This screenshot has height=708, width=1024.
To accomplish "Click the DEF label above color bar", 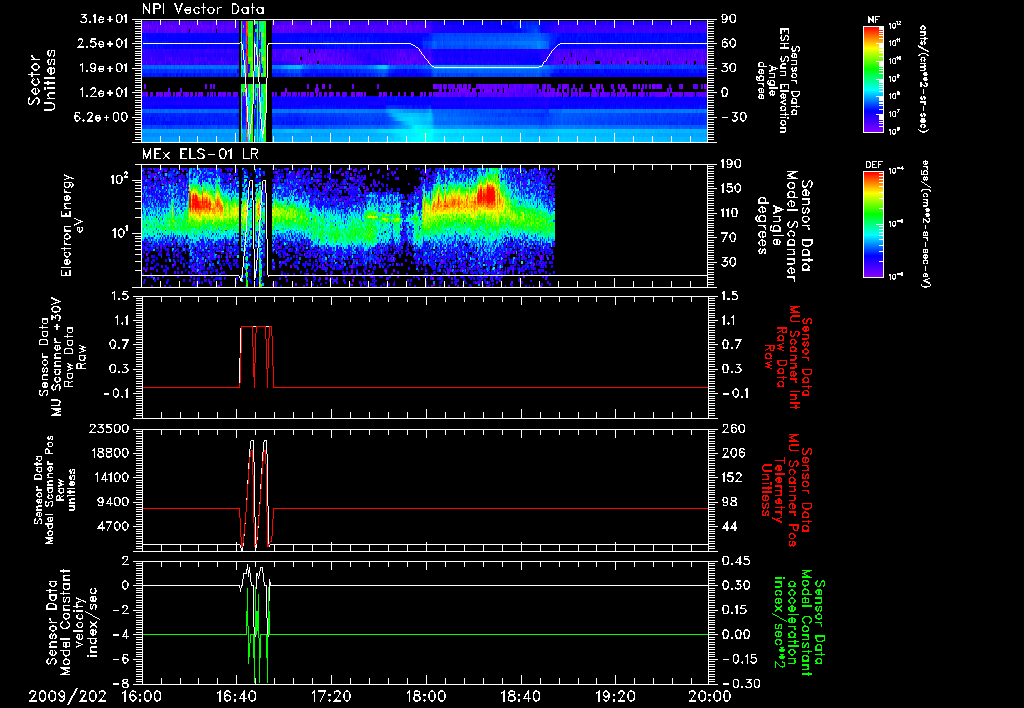I will 873,165.
